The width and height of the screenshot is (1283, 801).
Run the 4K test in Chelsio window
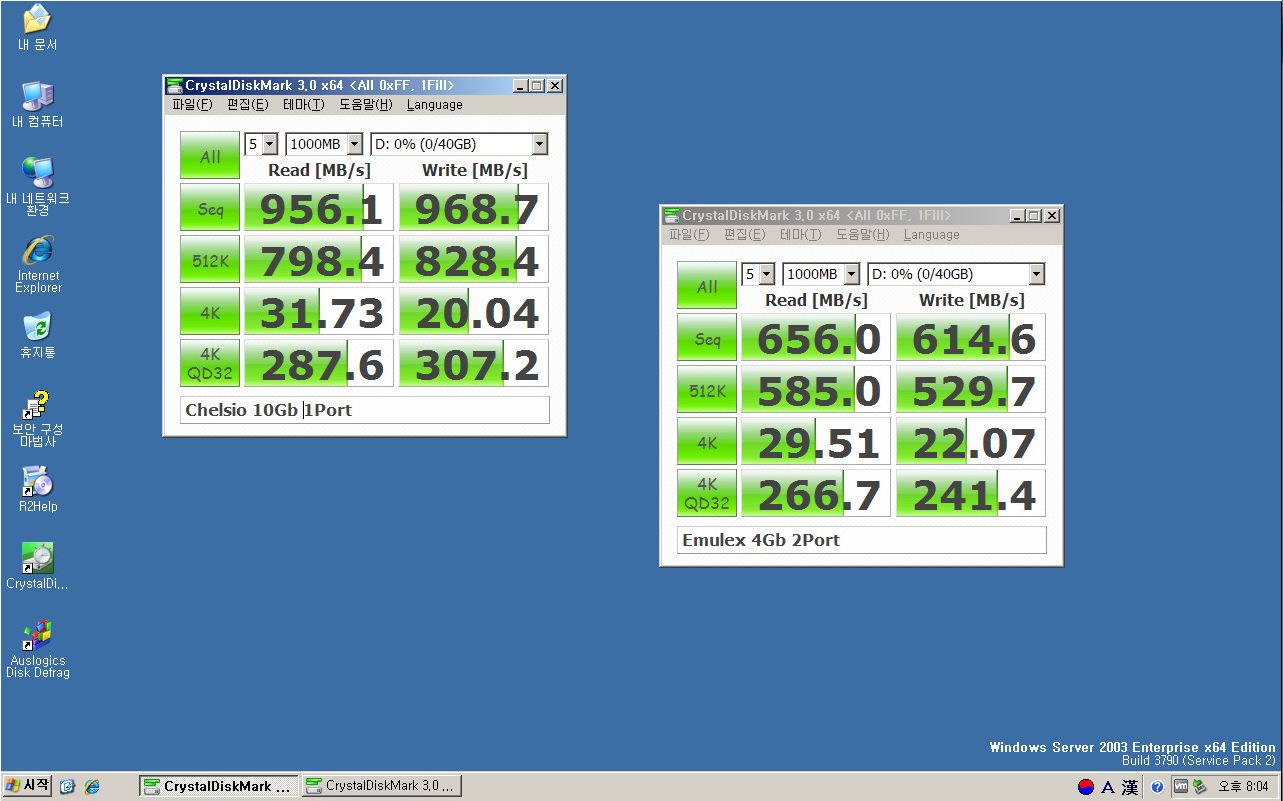pyautogui.click(x=210, y=313)
